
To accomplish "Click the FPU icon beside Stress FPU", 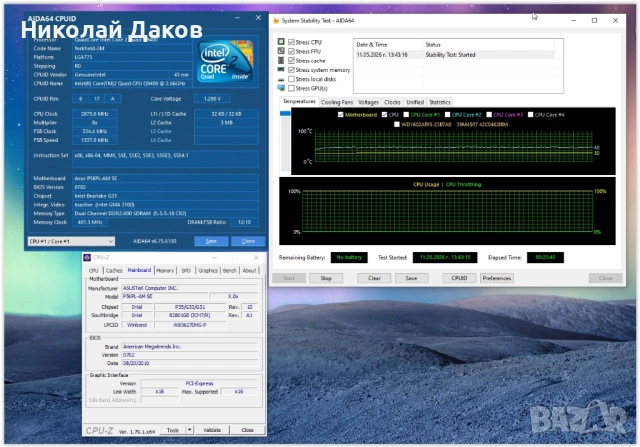I will tap(281, 51).
